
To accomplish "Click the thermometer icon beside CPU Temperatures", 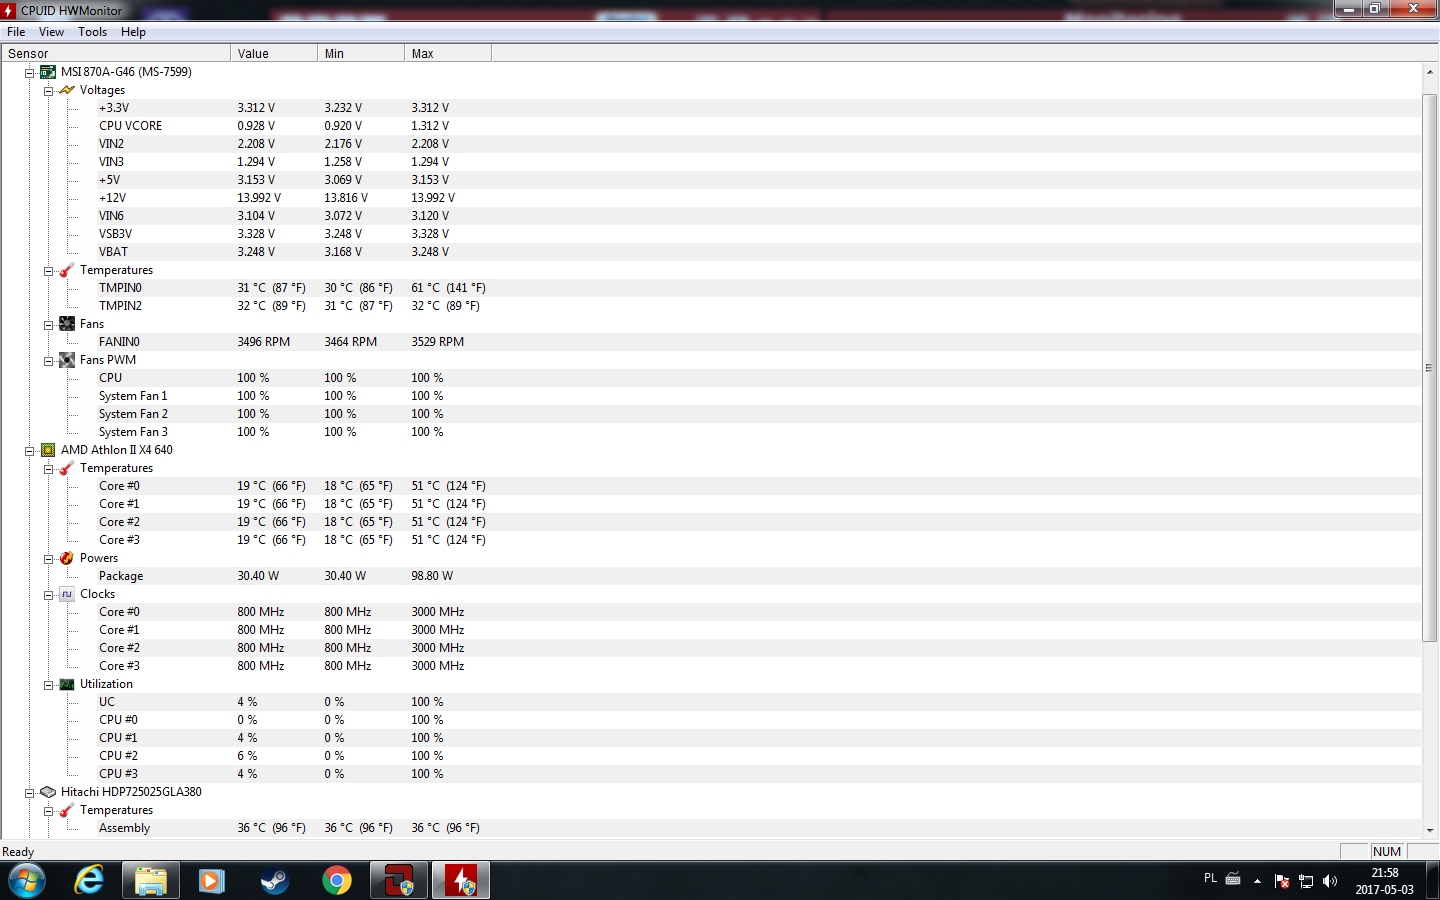I will (x=67, y=468).
